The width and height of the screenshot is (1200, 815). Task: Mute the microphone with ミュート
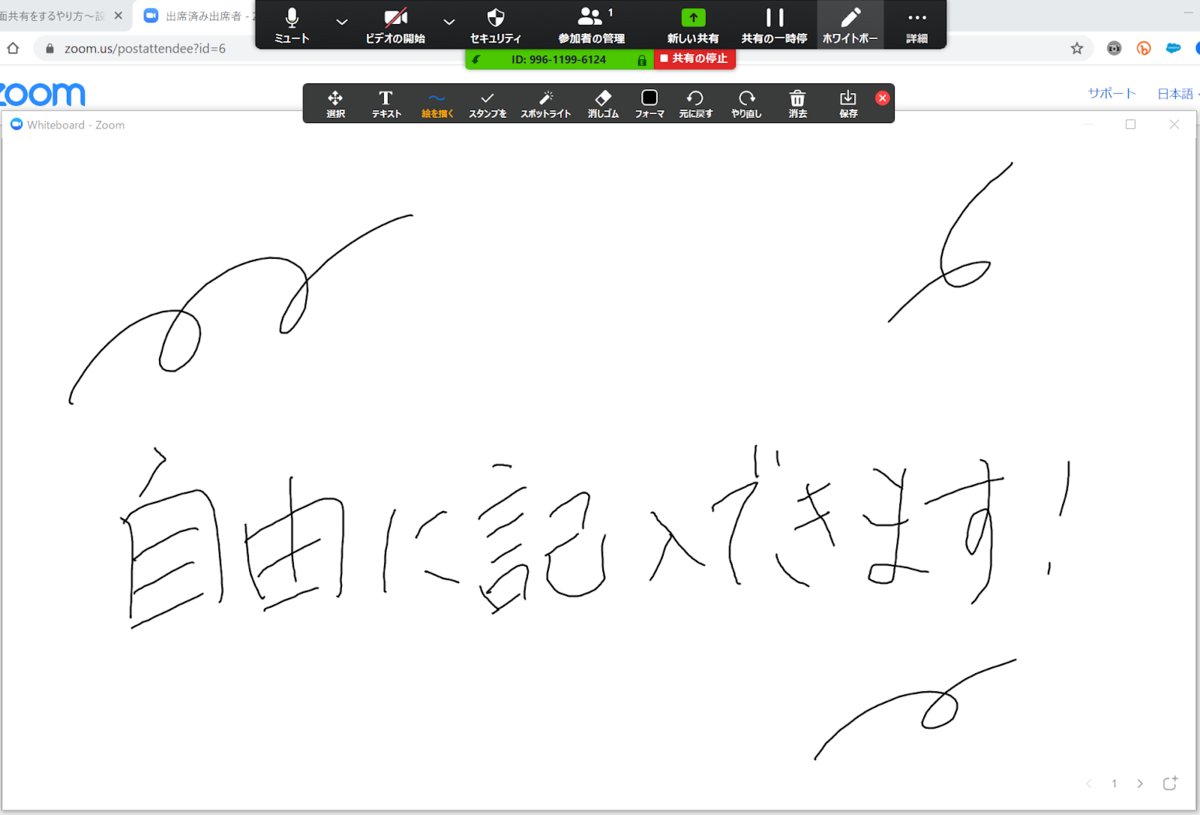(292, 26)
